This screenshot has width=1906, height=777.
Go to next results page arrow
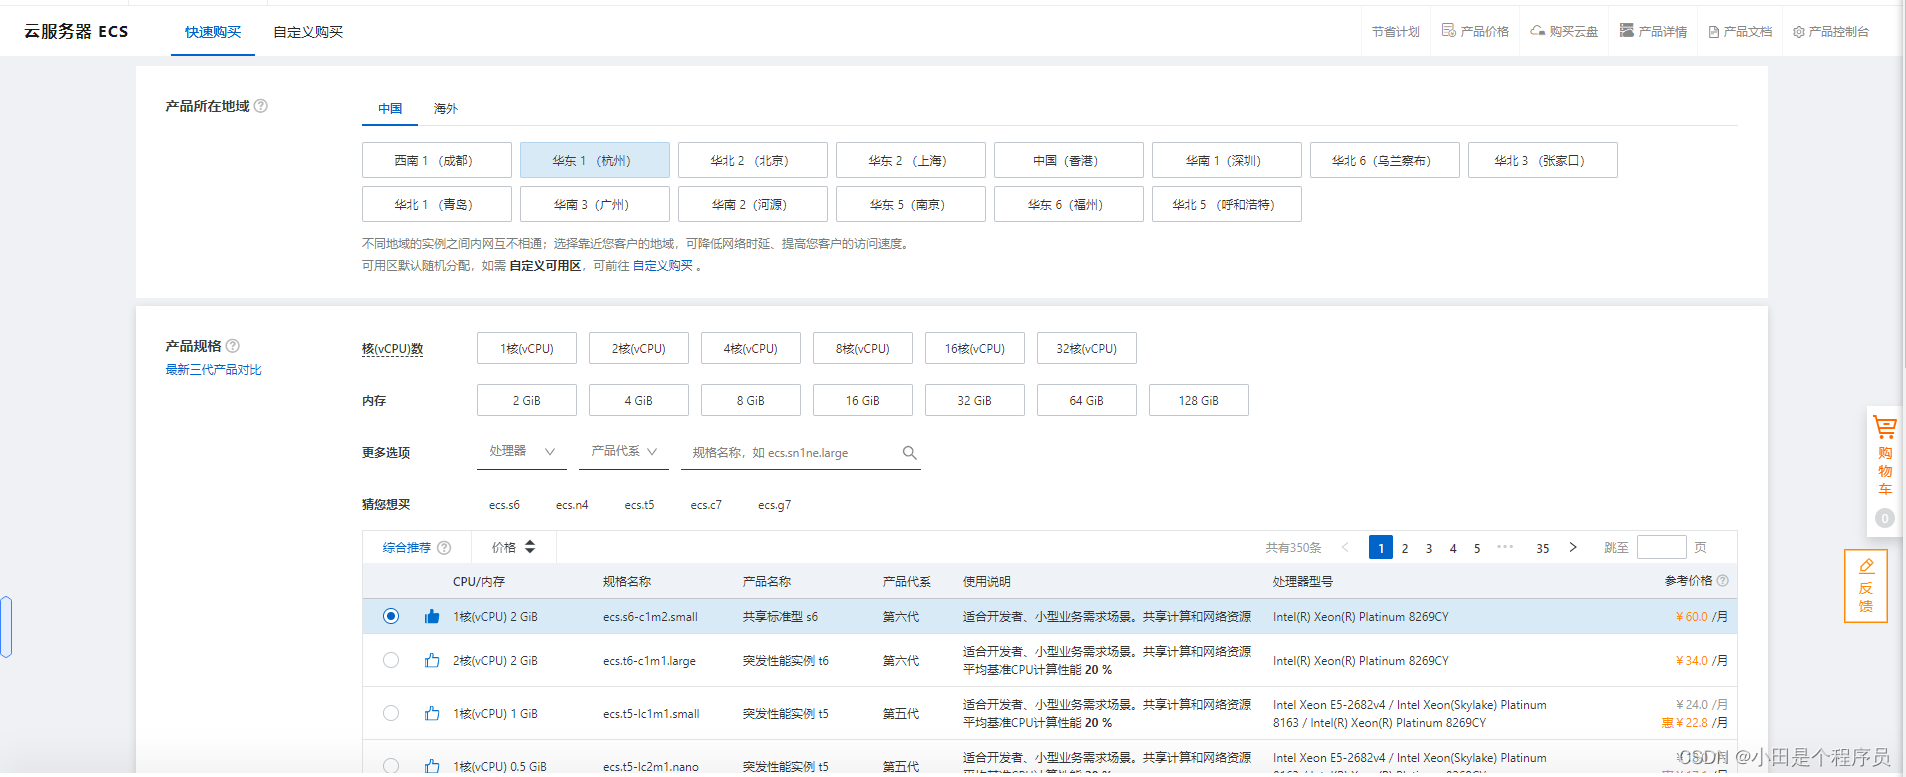click(1573, 547)
